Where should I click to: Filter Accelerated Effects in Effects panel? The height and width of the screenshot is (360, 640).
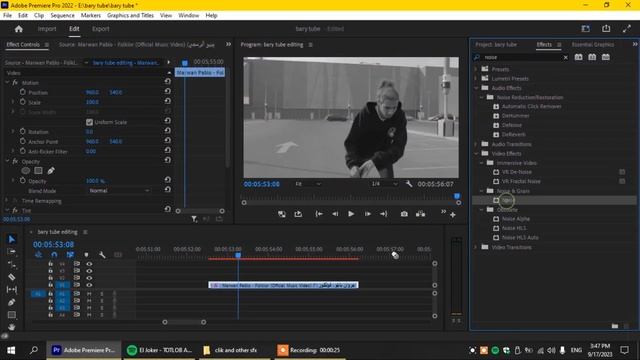pyautogui.click(x=579, y=57)
